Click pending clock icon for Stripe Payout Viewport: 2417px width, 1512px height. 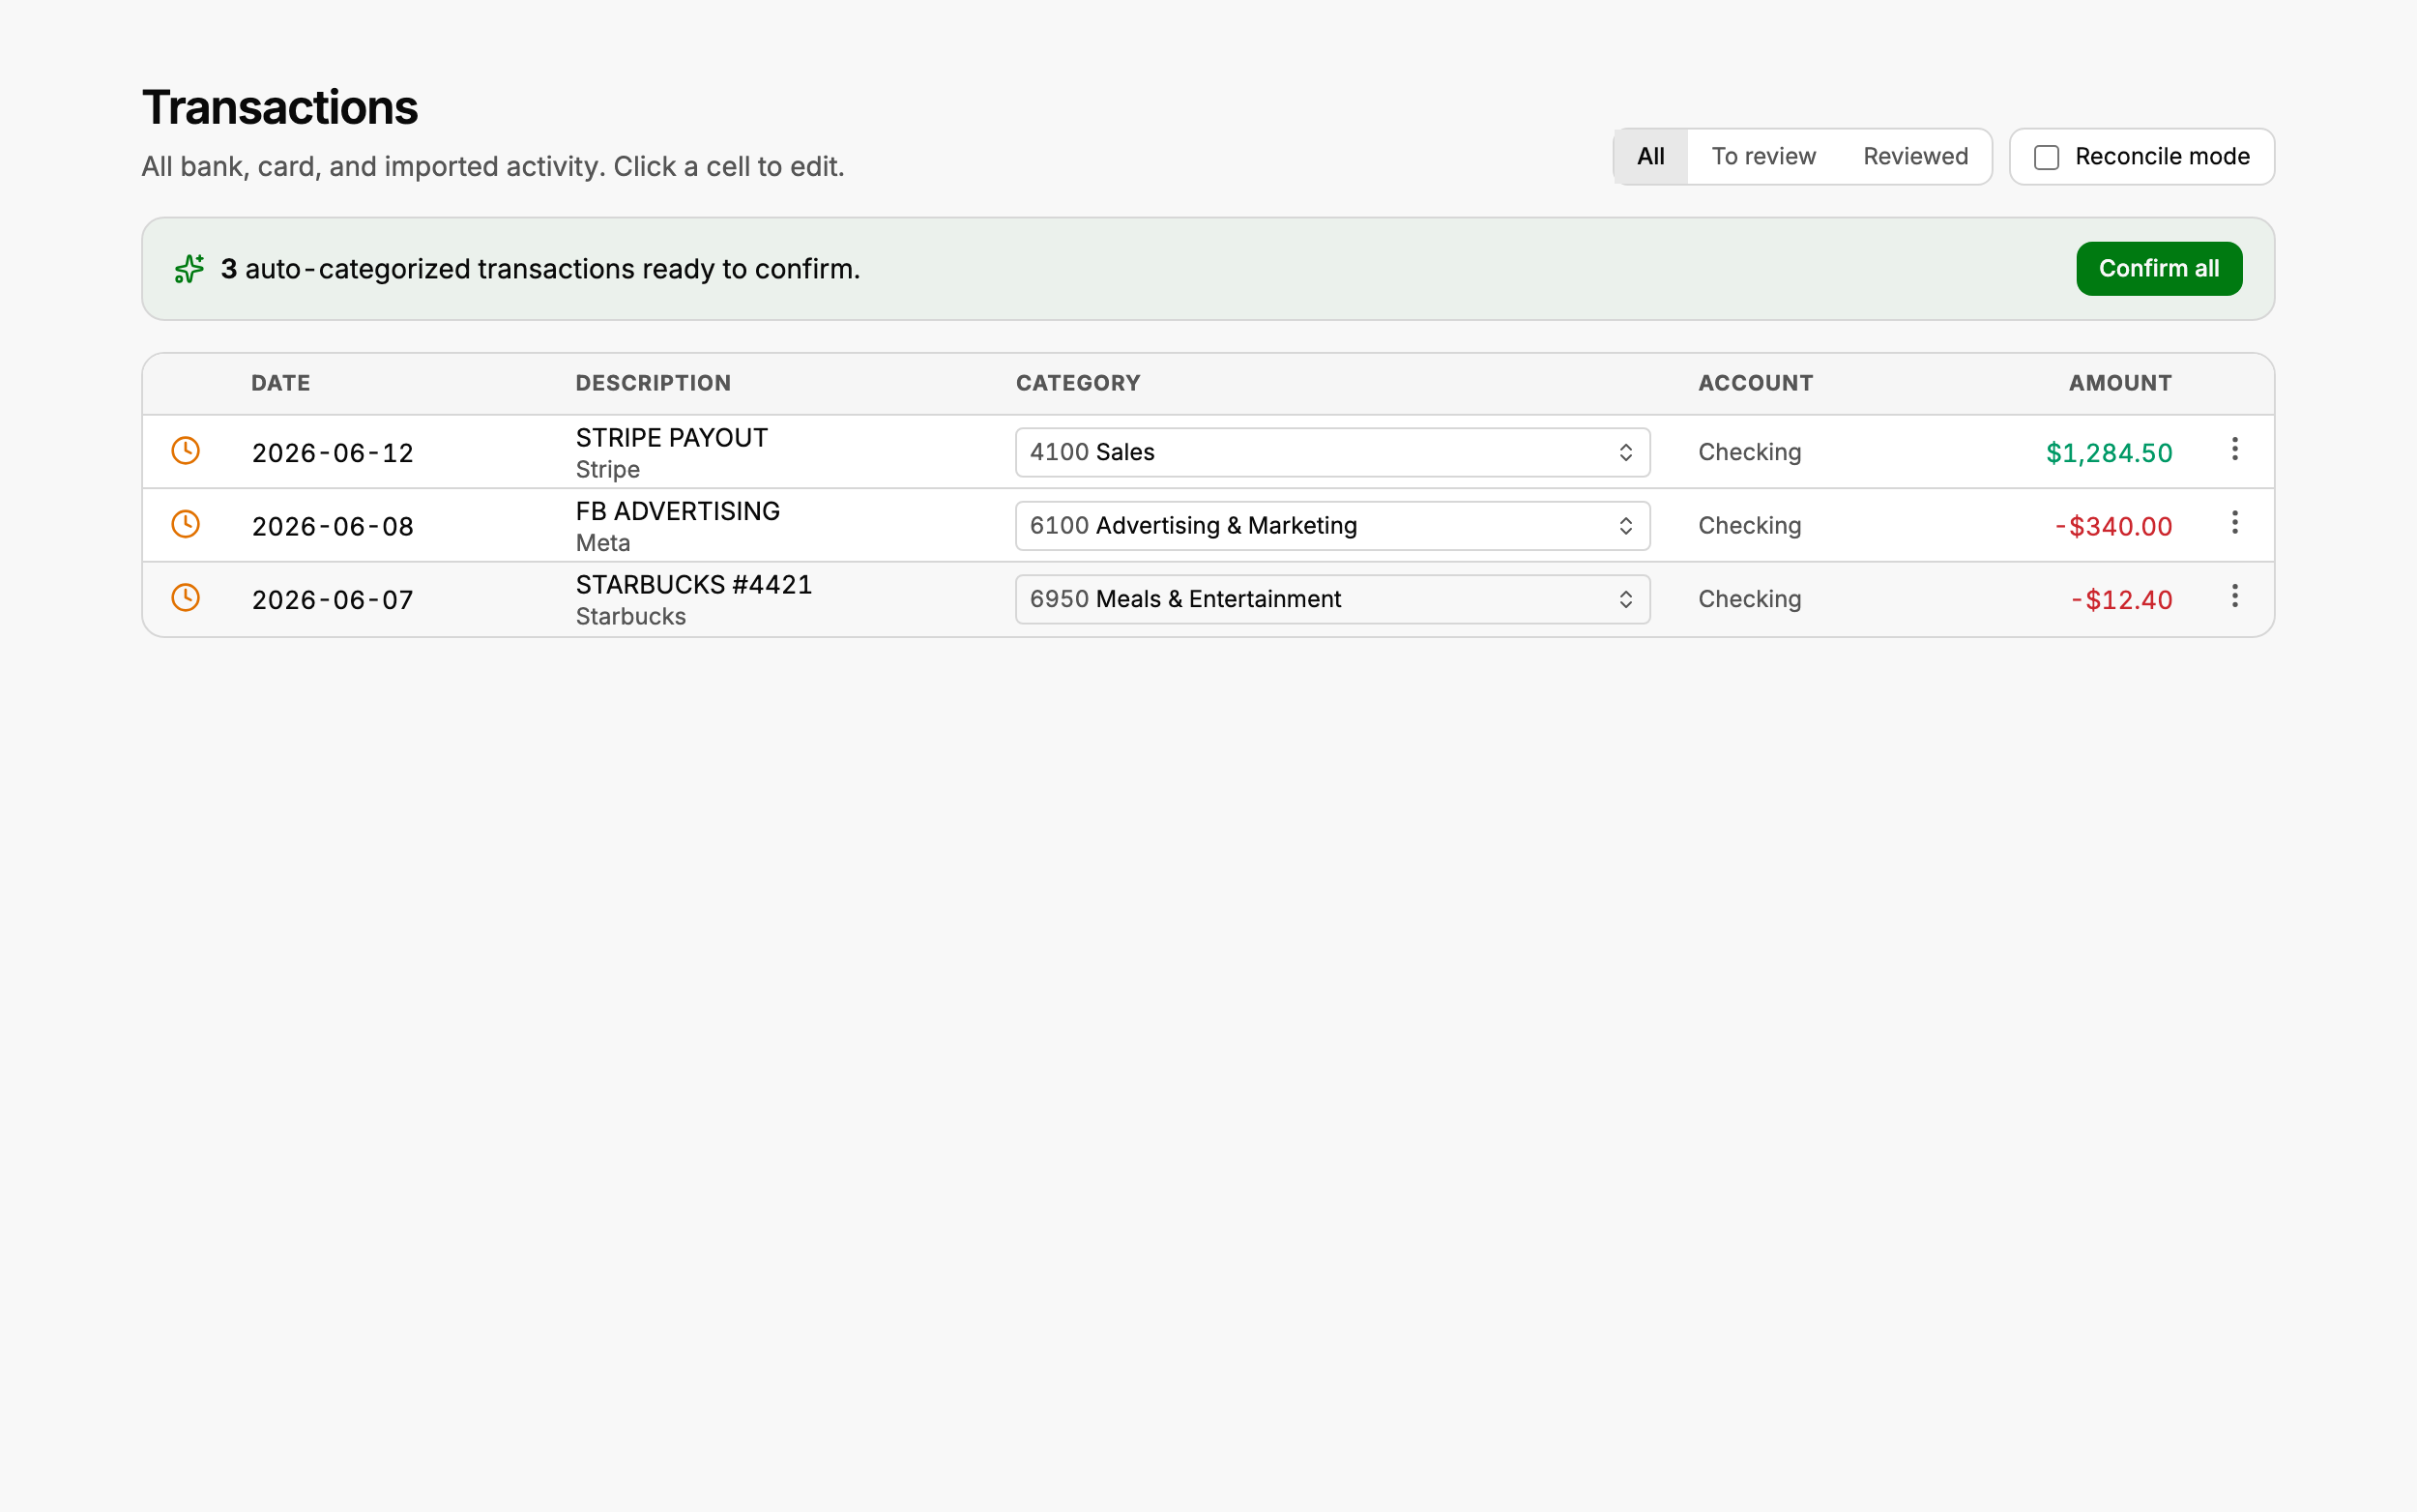click(186, 451)
